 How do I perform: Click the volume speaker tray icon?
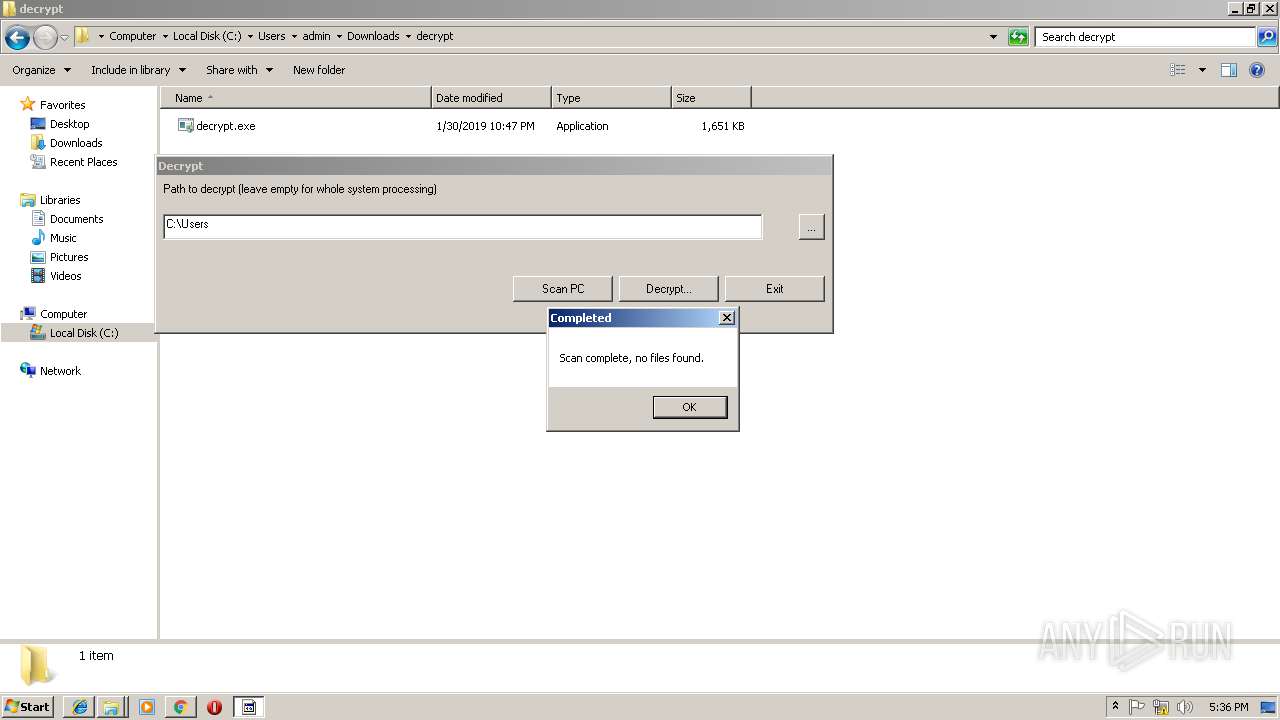tap(1185, 707)
